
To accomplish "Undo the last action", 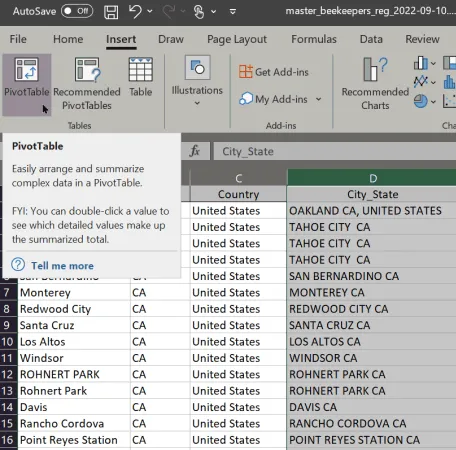I will coord(135,11).
